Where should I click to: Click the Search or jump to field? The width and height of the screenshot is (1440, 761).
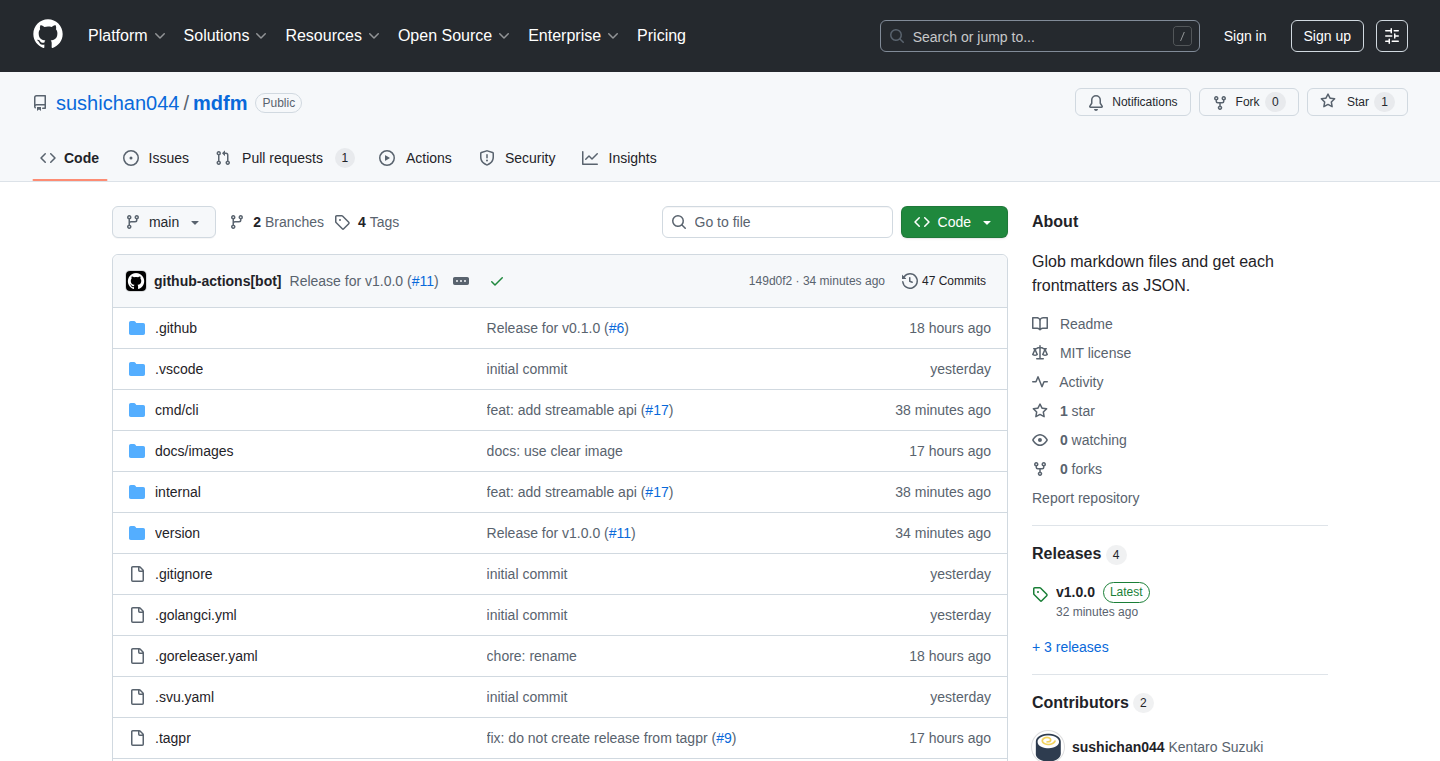click(1040, 36)
